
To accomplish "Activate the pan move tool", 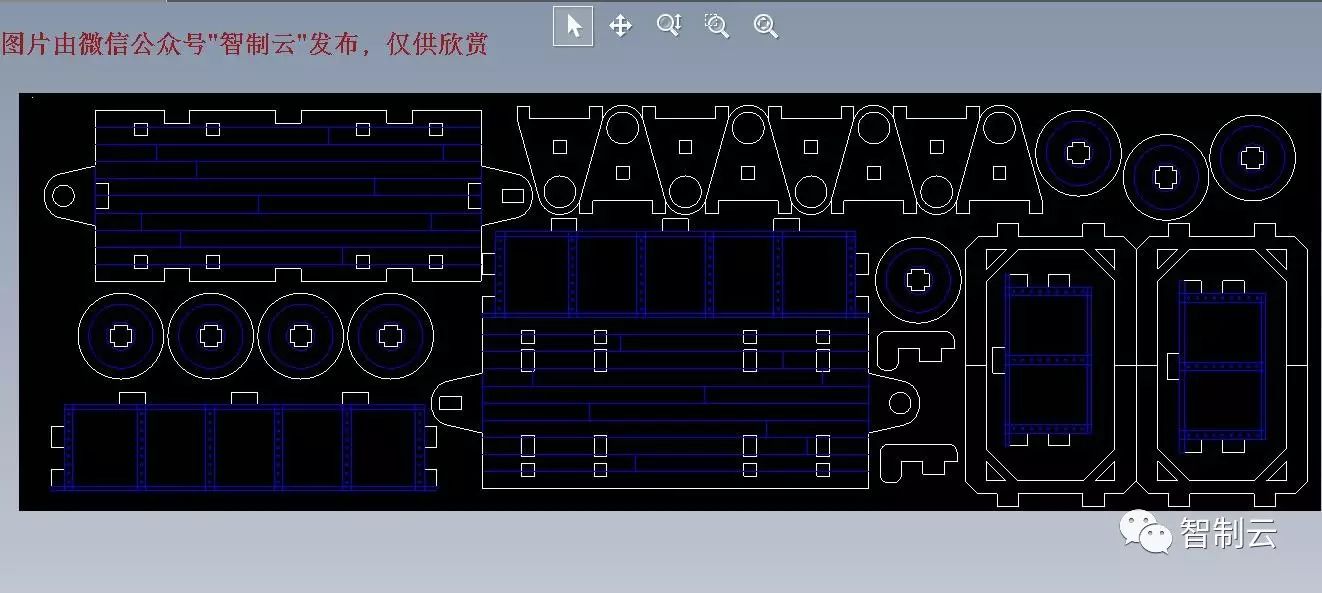I will pos(620,26).
